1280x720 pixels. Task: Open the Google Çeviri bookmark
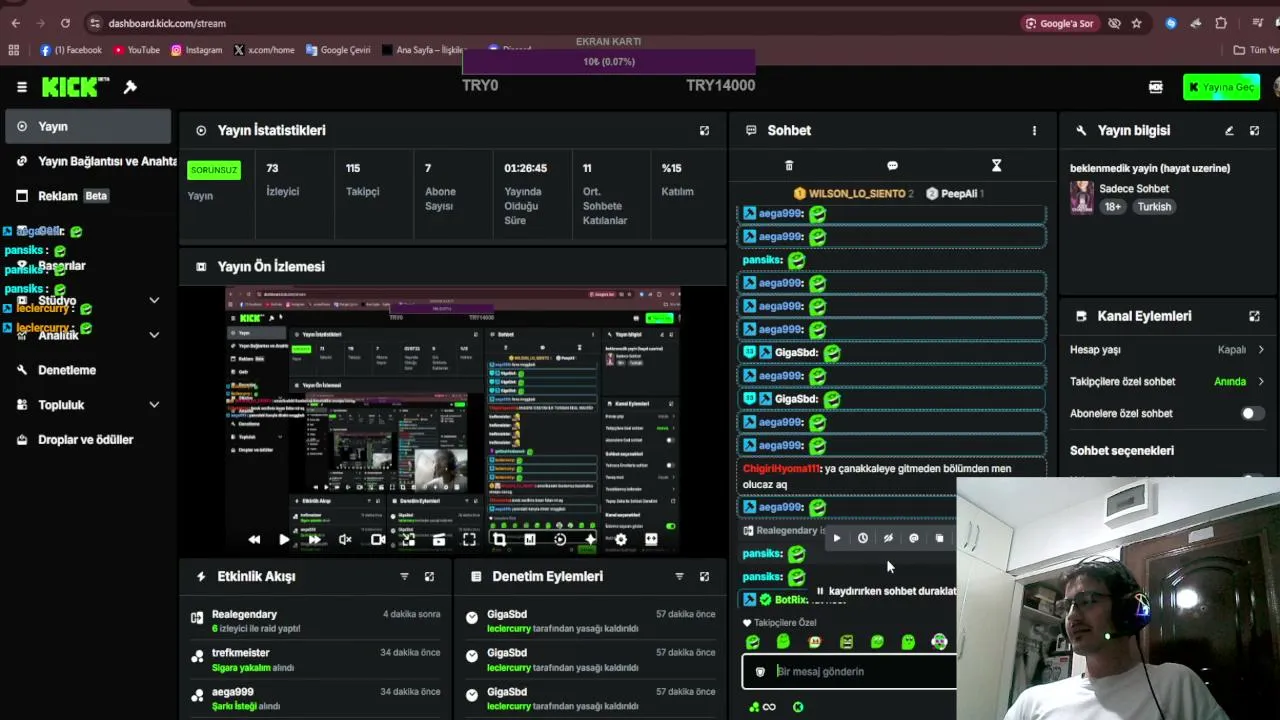[338, 50]
